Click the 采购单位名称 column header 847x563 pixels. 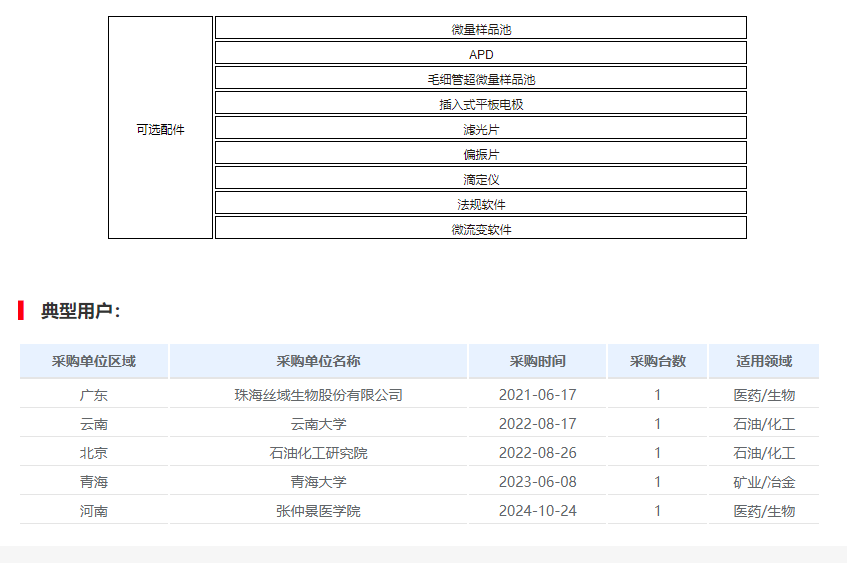tap(318, 361)
